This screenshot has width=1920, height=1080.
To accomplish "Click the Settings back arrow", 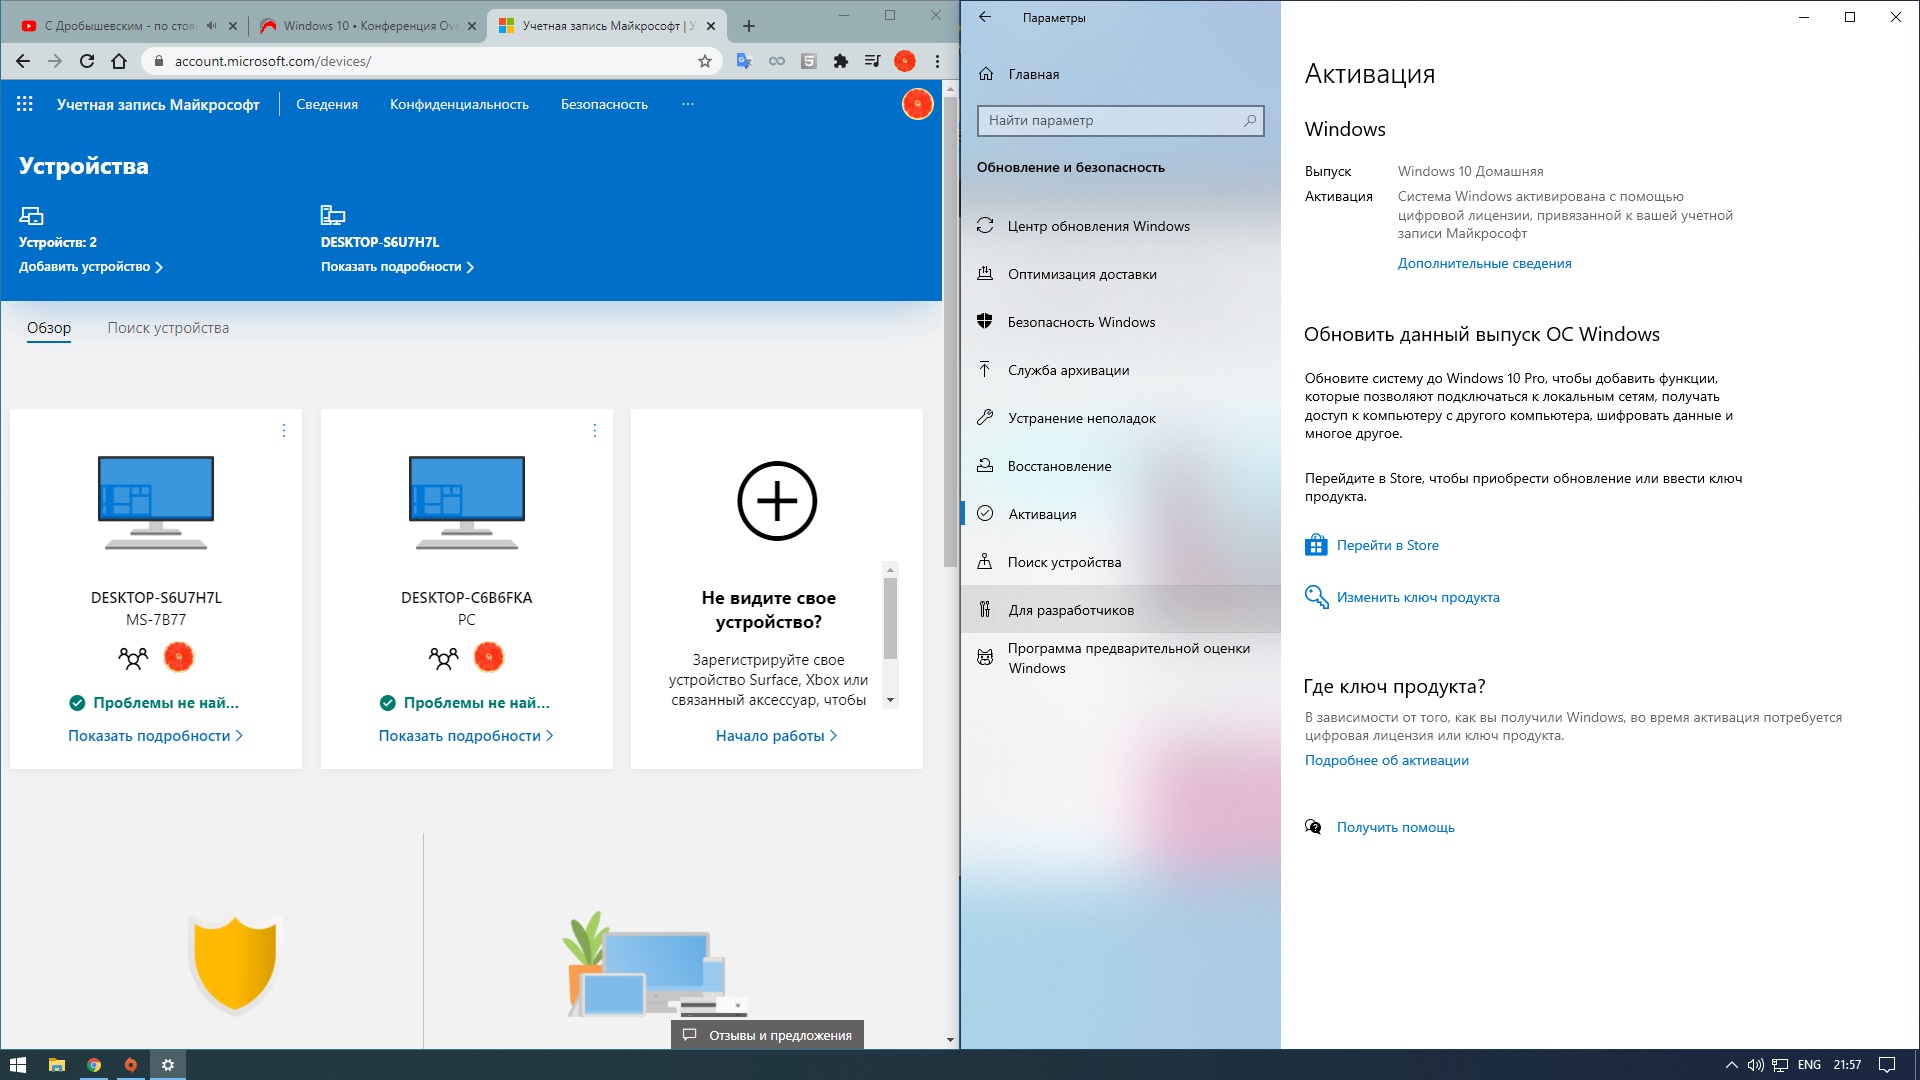I will (x=985, y=17).
